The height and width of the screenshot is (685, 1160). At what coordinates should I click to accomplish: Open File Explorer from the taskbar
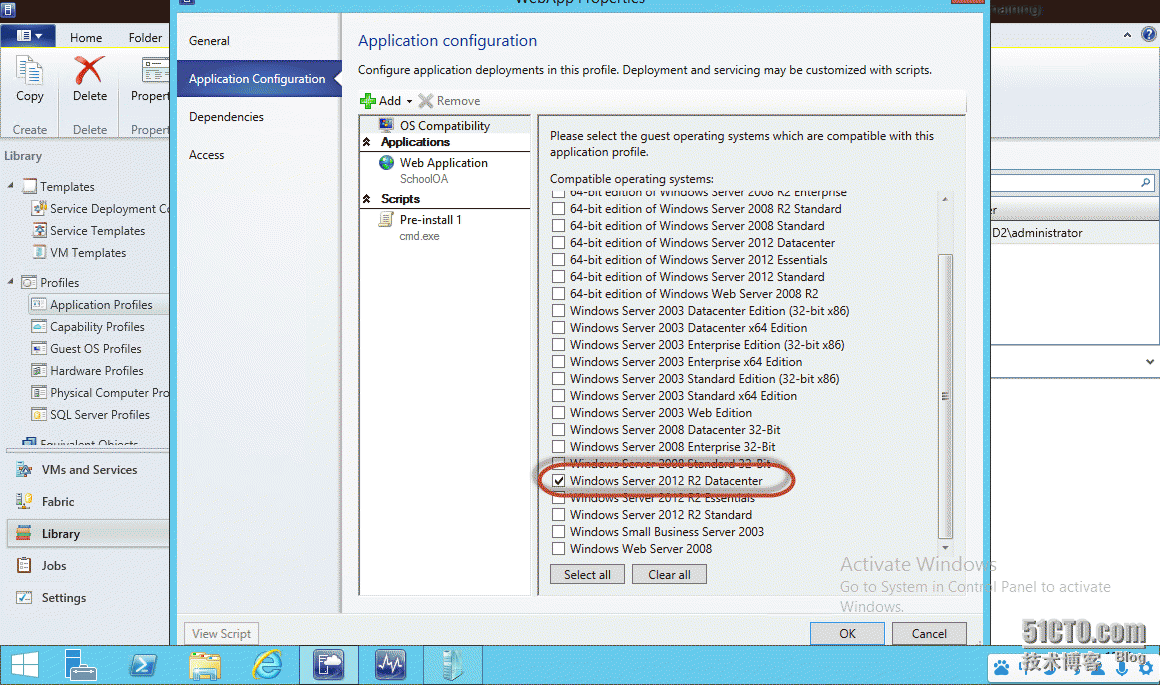205,665
